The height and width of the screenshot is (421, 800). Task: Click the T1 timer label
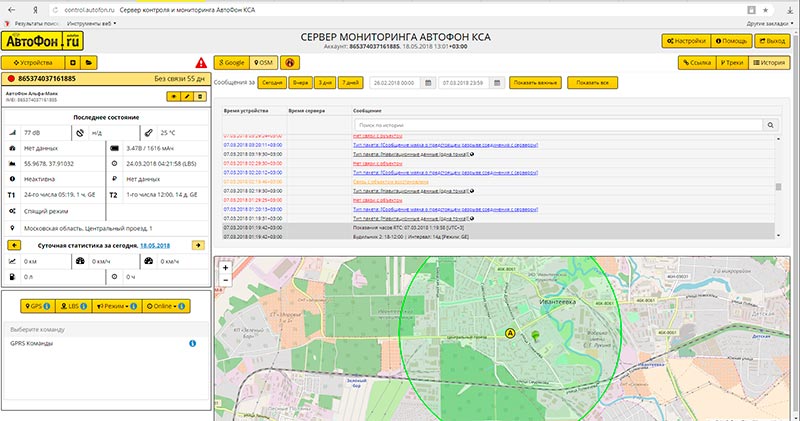pyautogui.click(x=12, y=195)
